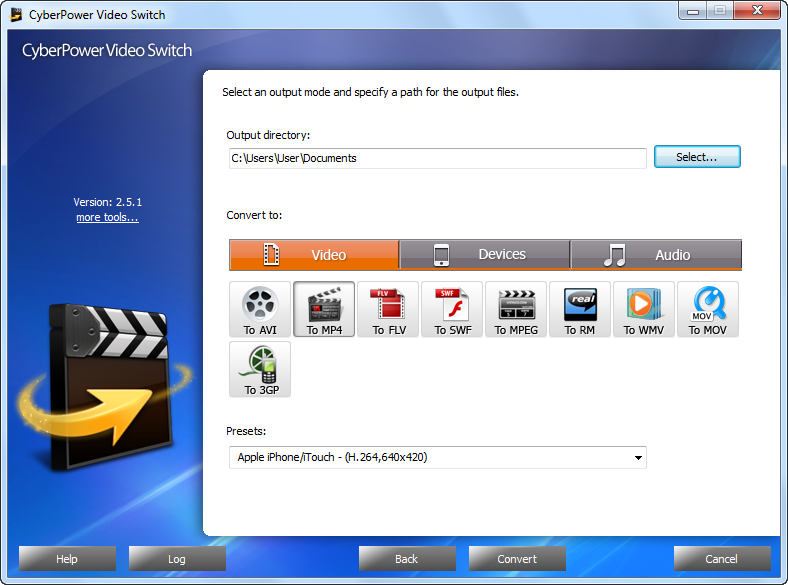The image size is (788, 585).
Task: Select the To AVI format icon
Action: pos(260,309)
